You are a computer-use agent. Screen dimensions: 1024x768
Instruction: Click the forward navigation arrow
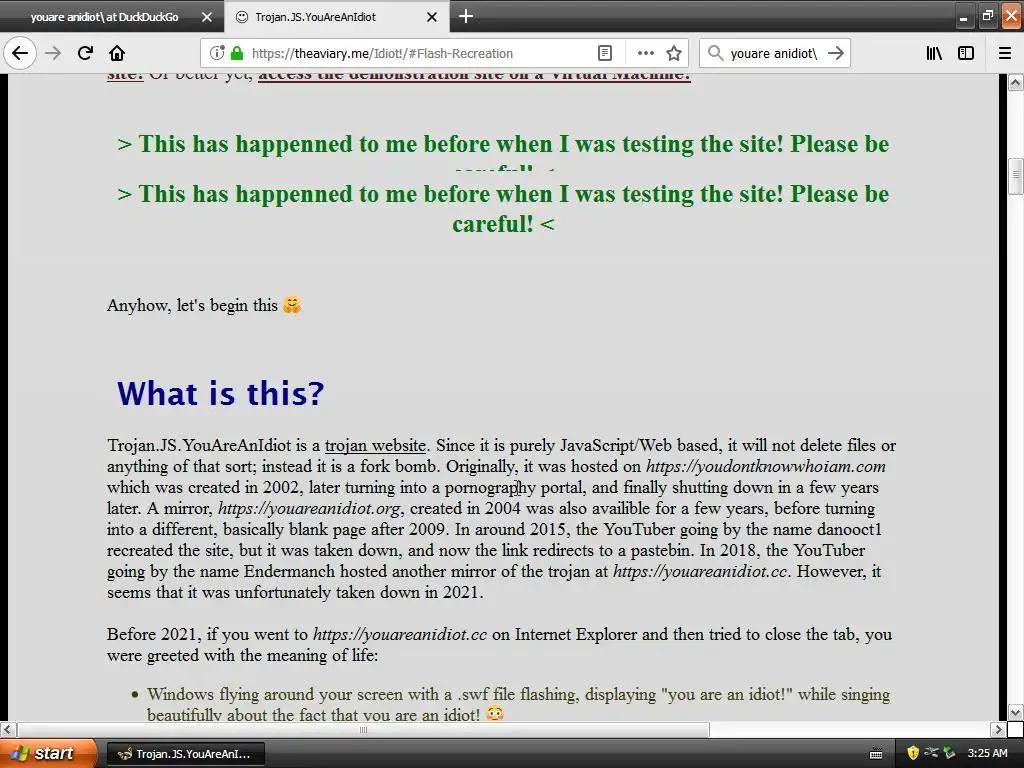tap(53, 53)
